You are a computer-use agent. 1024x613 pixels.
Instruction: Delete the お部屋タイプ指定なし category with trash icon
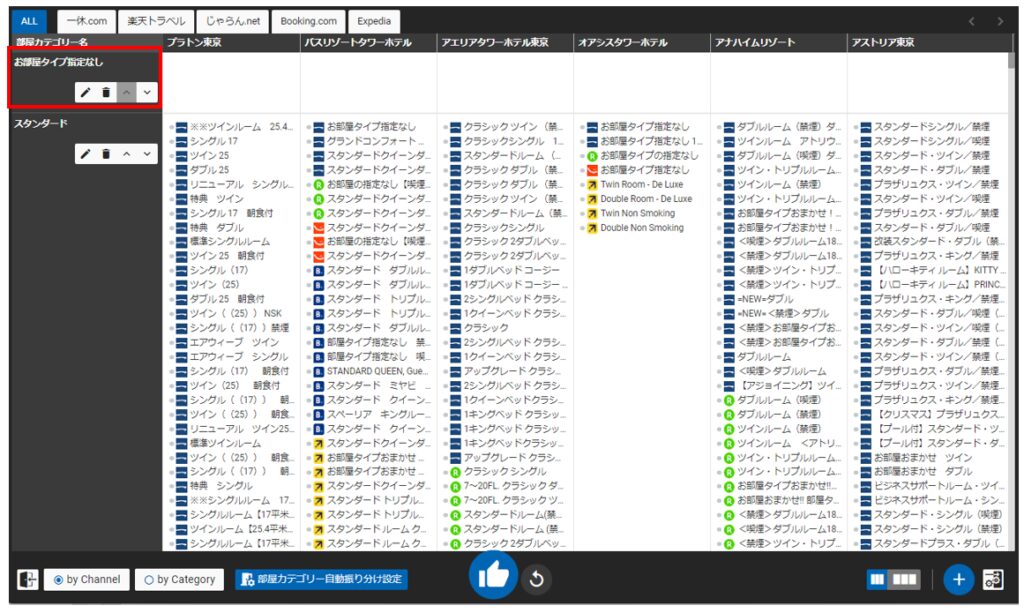click(106, 93)
